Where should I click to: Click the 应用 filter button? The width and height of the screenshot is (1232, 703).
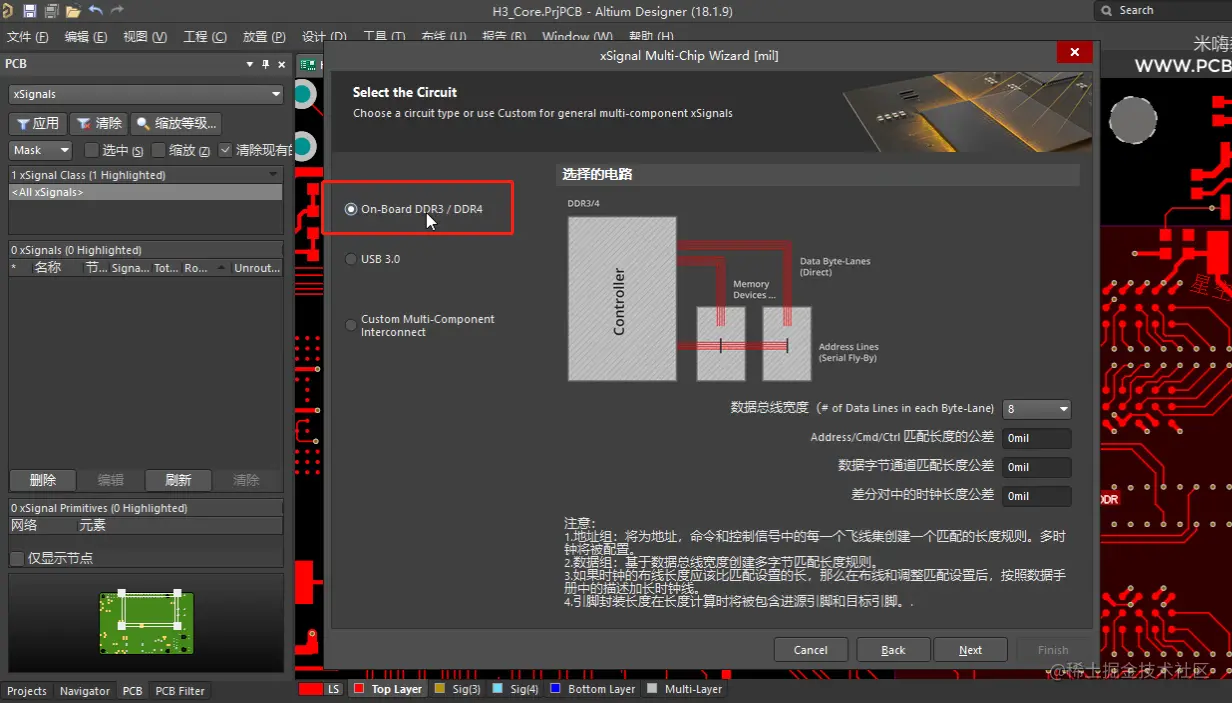tap(38, 124)
